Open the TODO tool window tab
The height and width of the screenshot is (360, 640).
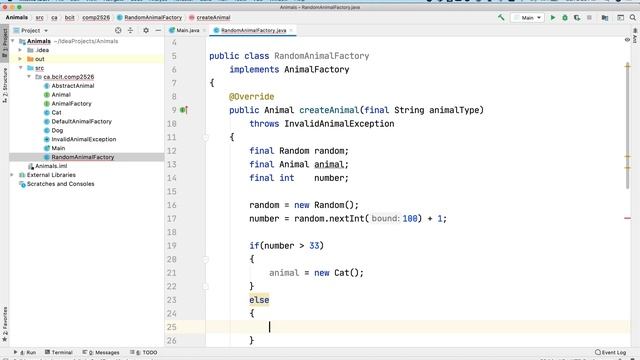(x=144, y=352)
